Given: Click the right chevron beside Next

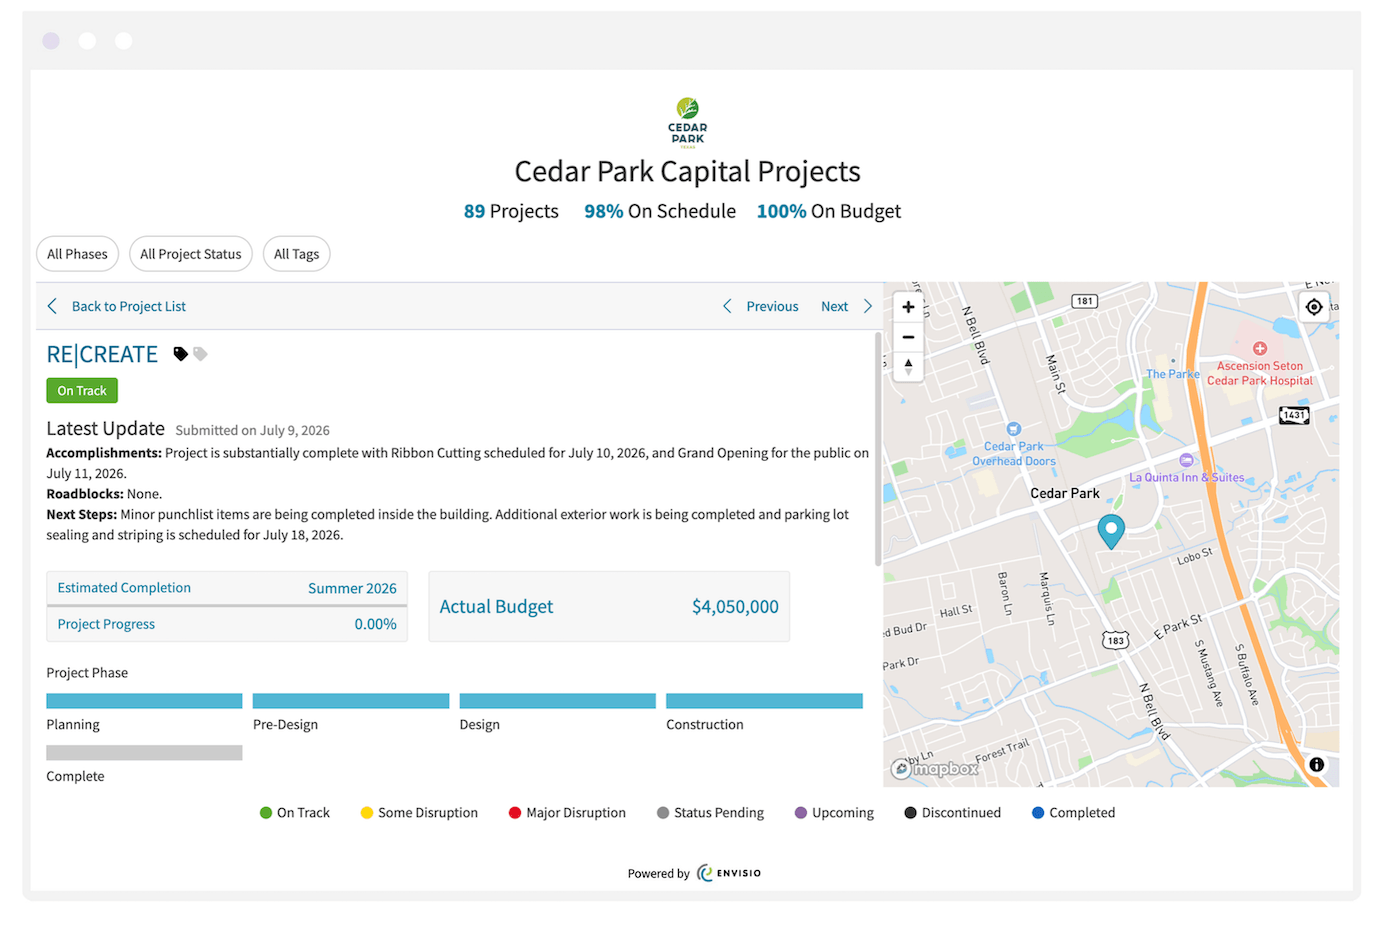Looking at the screenshot, I should click(x=868, y=306).
